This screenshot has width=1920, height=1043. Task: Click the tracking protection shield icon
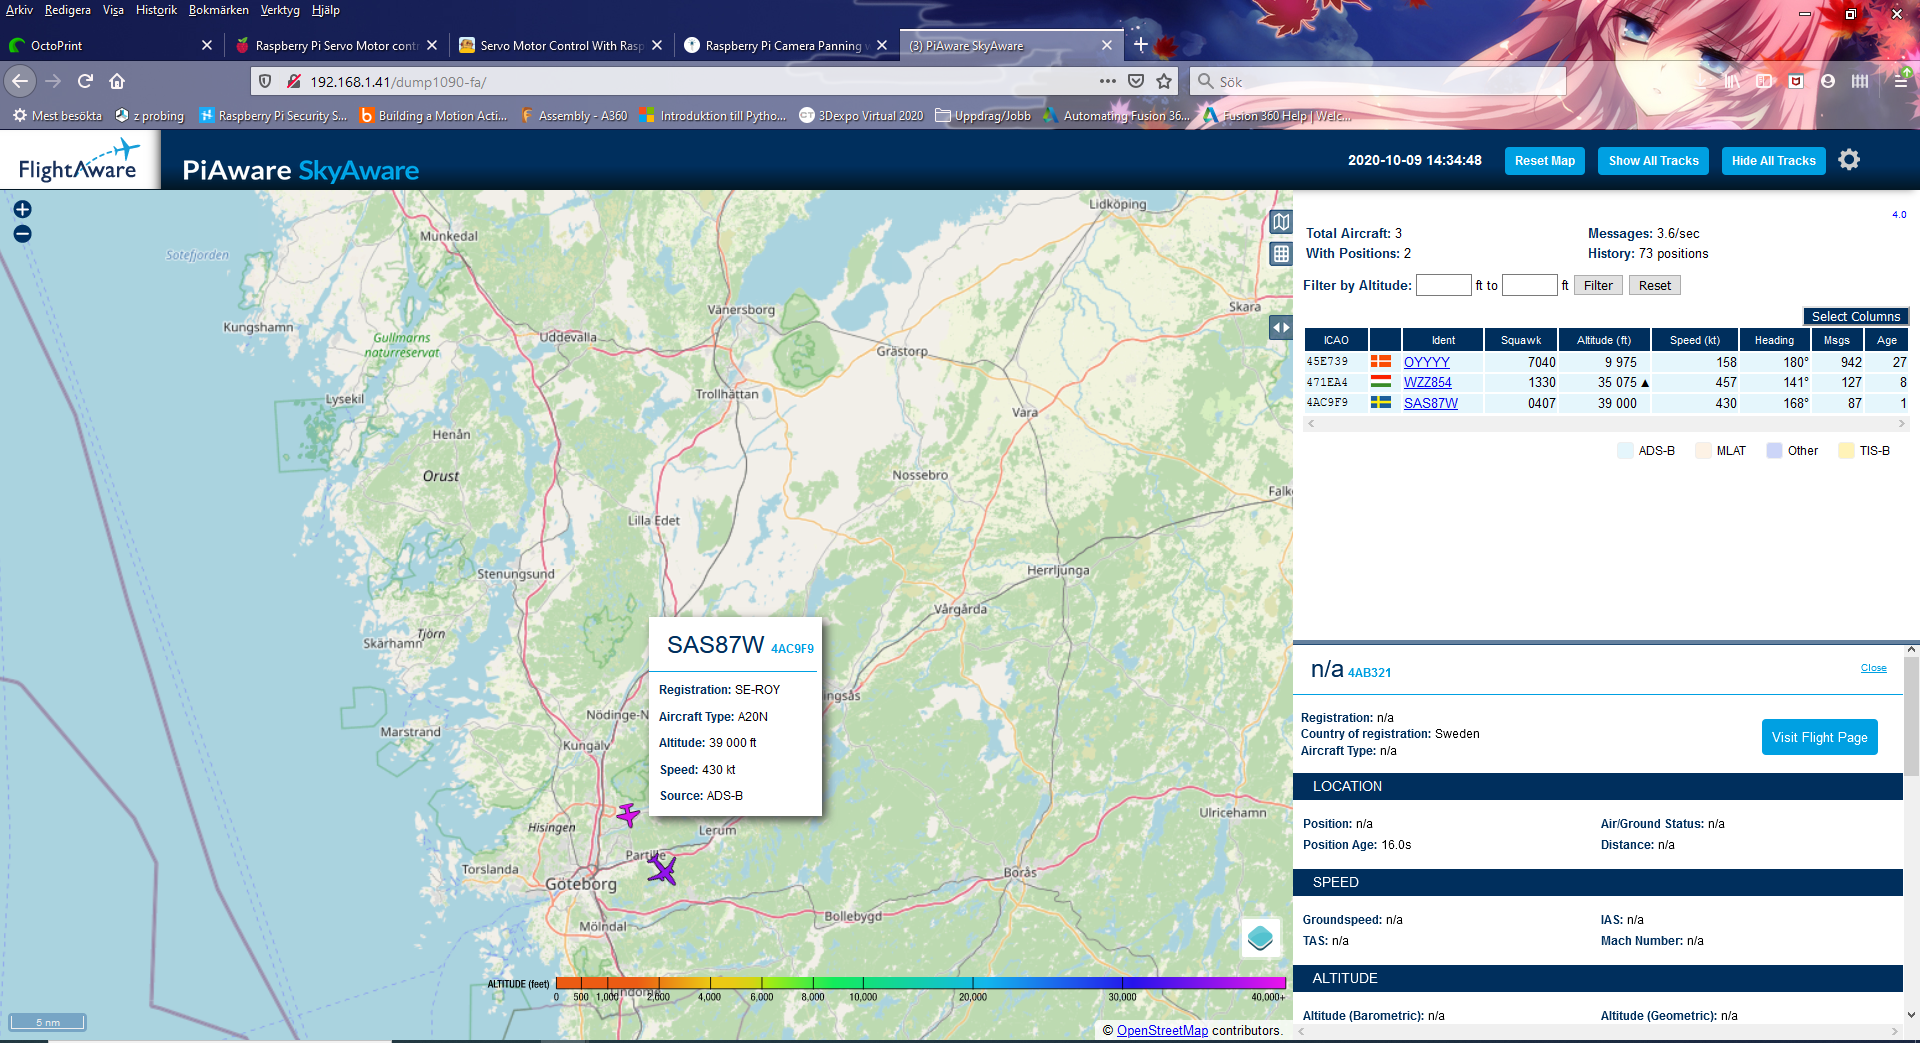tap(265, 81)
